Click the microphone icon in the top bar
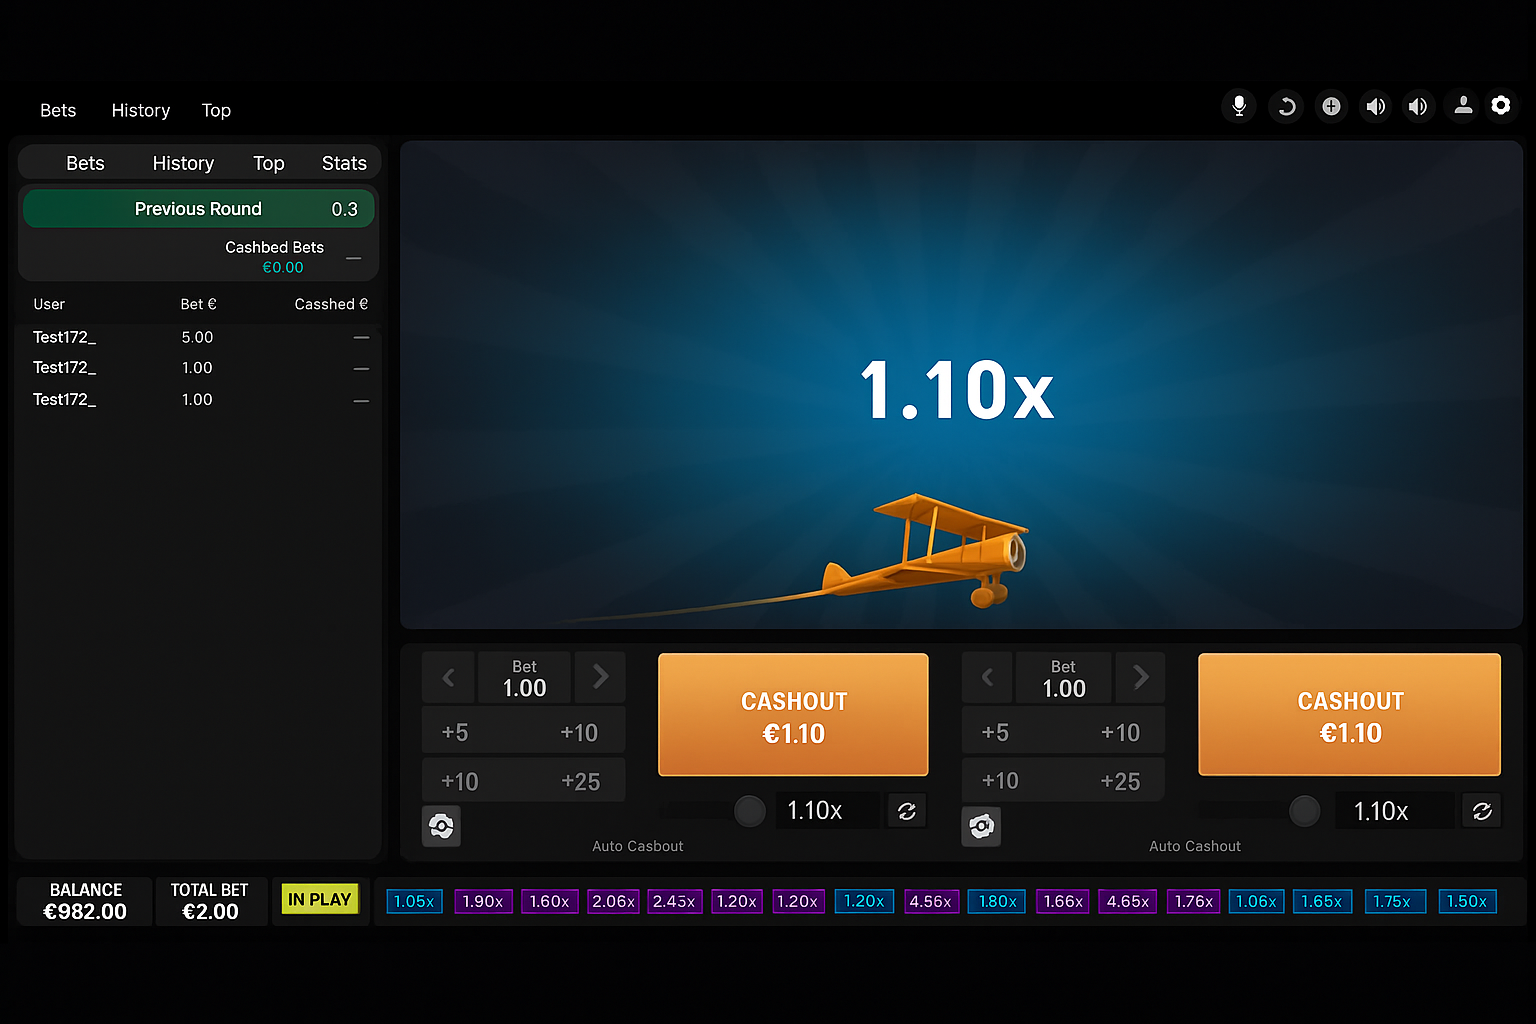 coord(1239,106)
